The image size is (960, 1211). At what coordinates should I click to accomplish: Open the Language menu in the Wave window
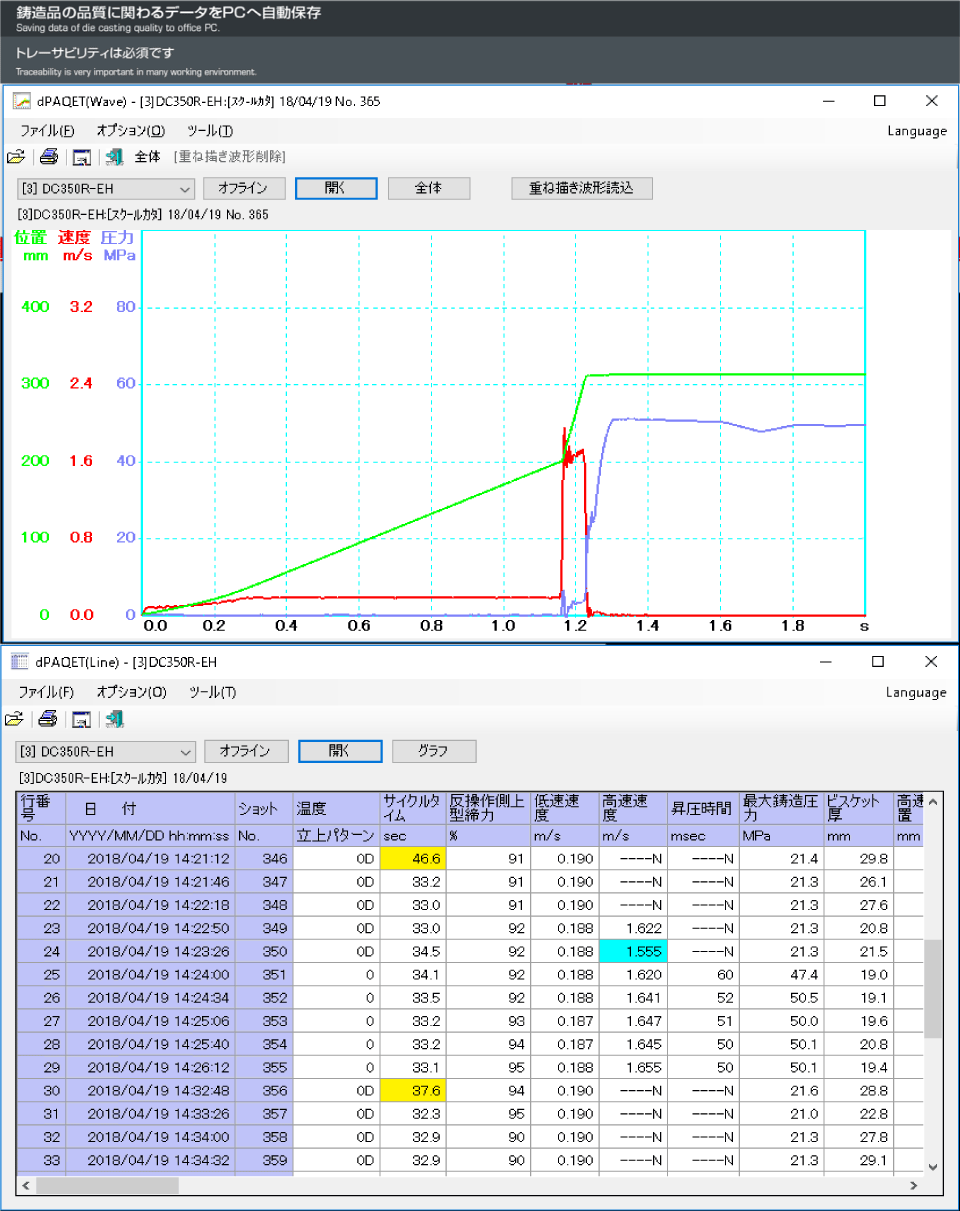tap(916, 131)
